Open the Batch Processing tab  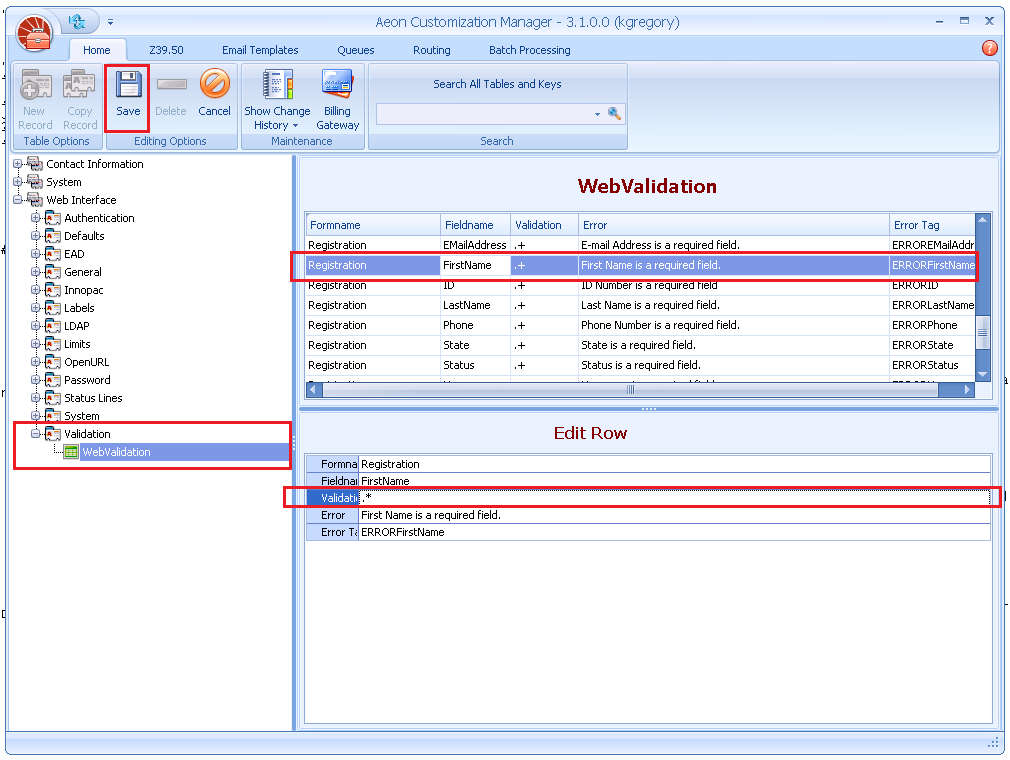point(529,50)
